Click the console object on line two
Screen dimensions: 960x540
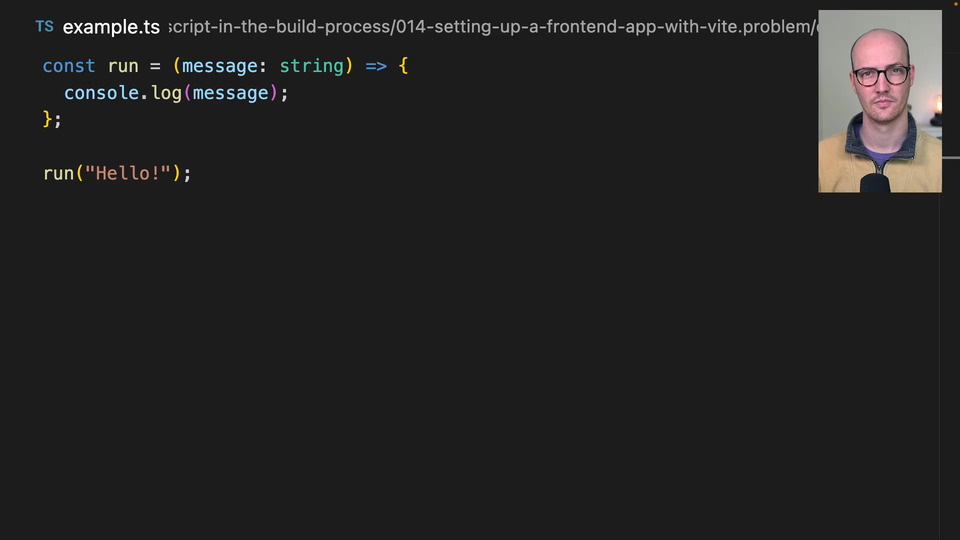pyautogui.click(x=101, y=93)
